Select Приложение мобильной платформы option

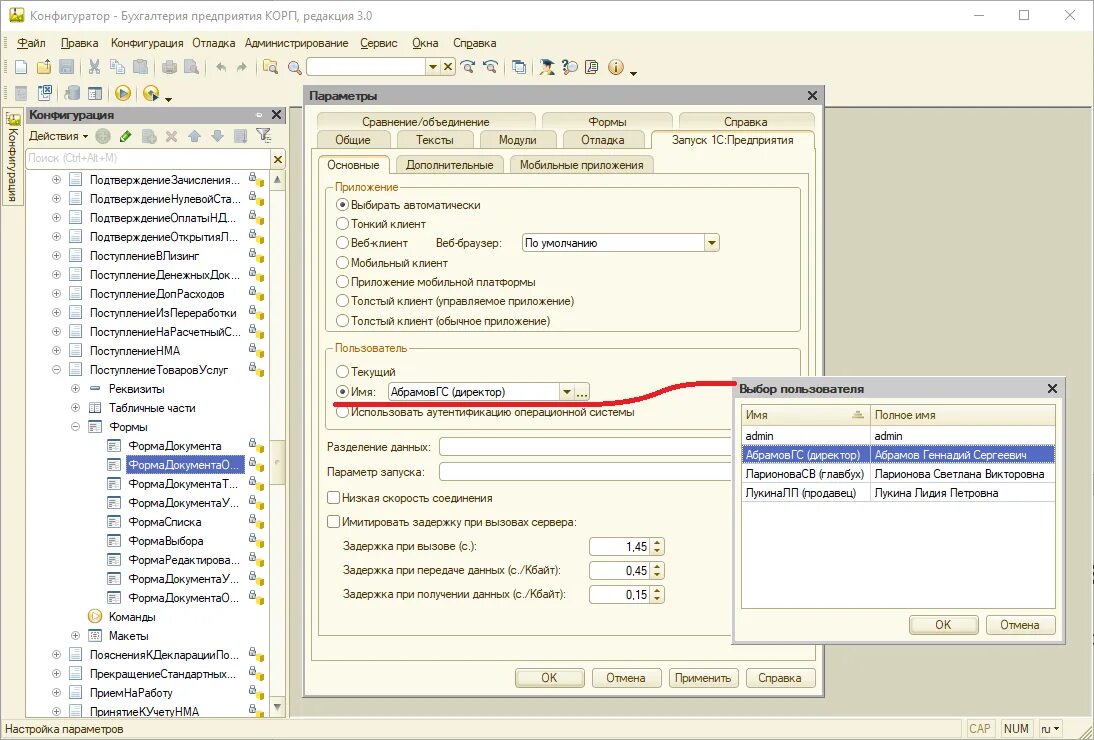click(x=343, y=282)
